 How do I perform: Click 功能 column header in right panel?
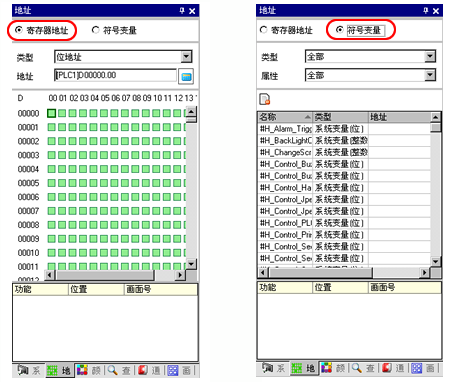(285, 287)
